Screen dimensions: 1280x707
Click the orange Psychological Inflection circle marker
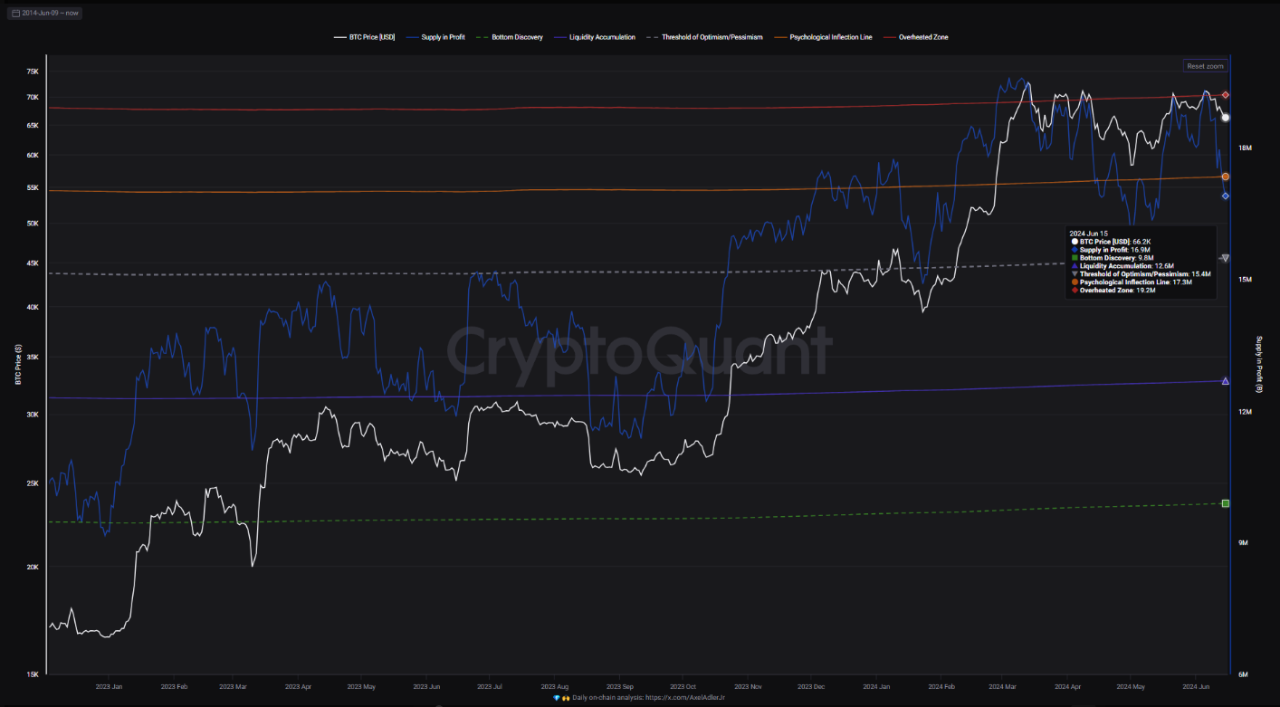pyautogui.click(x=1224, y=176)
